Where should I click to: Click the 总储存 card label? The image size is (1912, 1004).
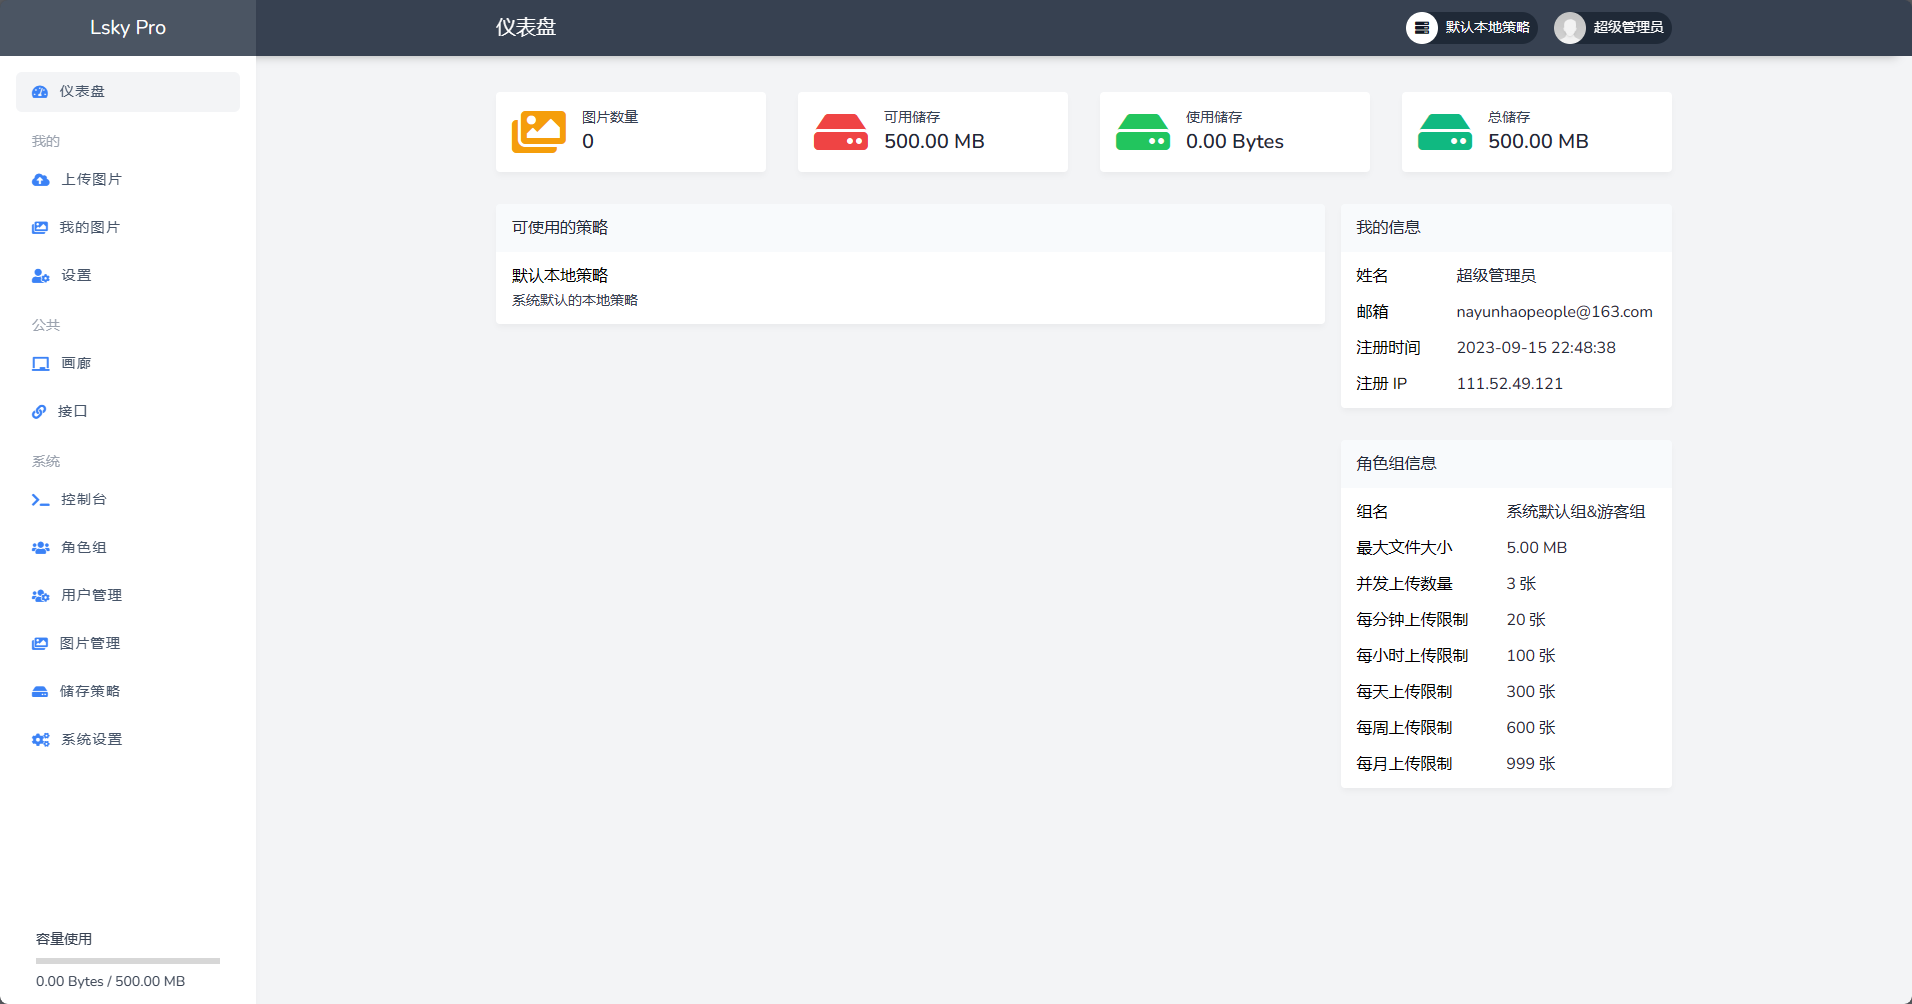1509,117
